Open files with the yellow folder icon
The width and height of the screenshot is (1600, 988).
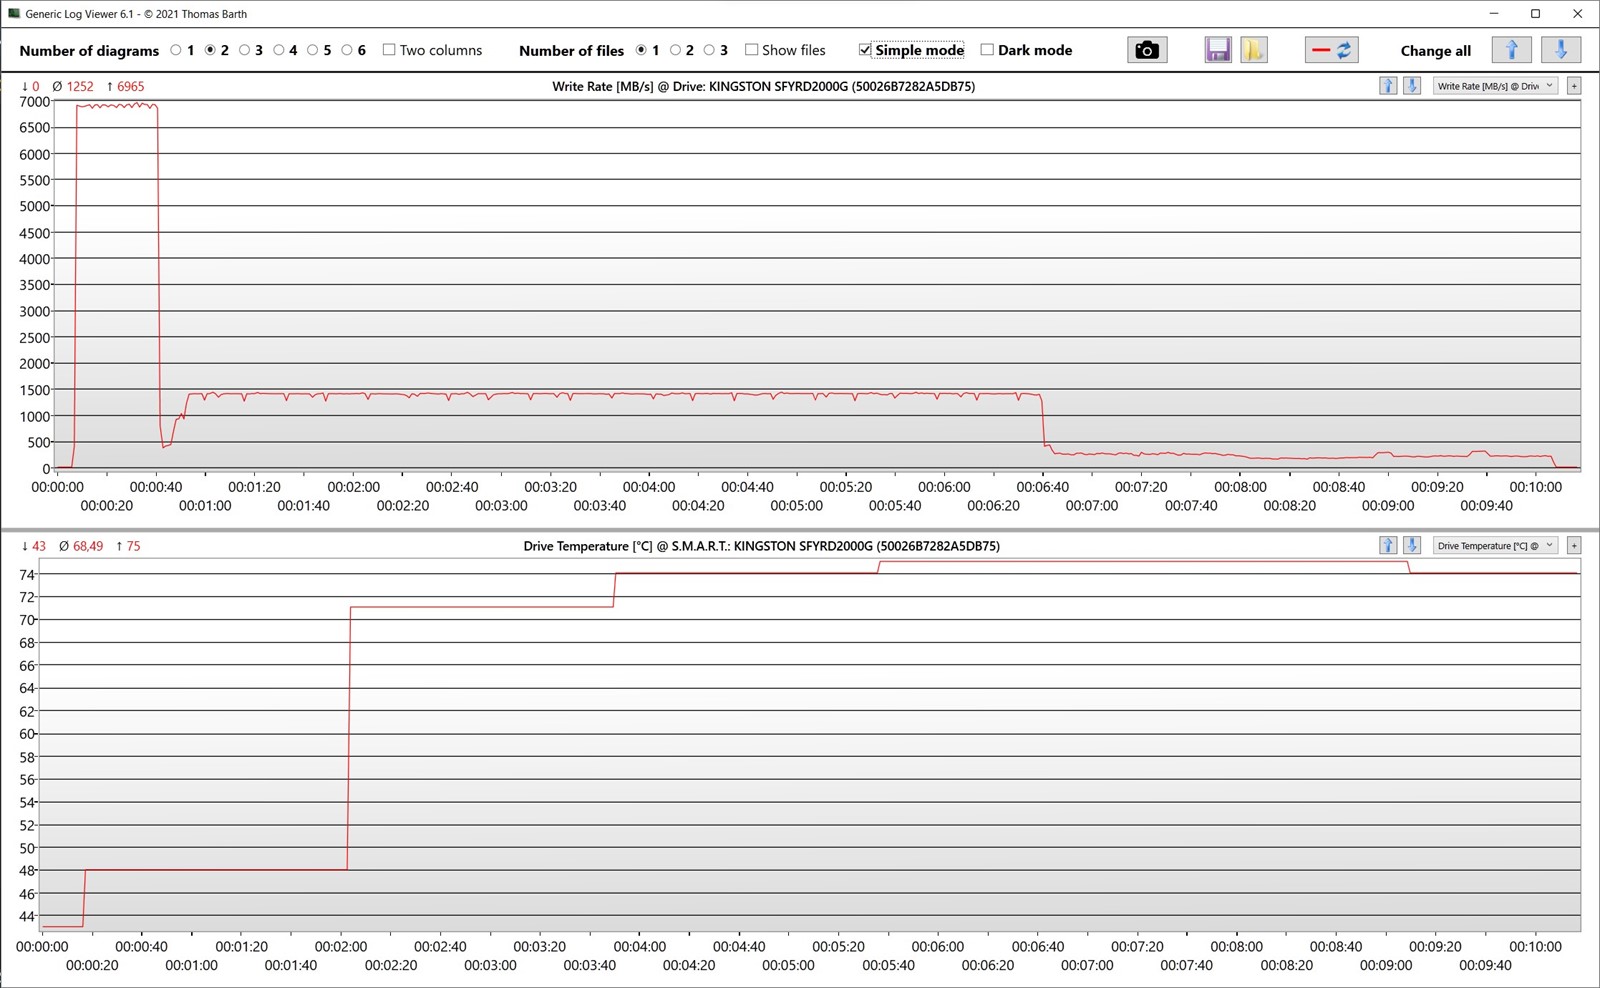[1253, 50]
